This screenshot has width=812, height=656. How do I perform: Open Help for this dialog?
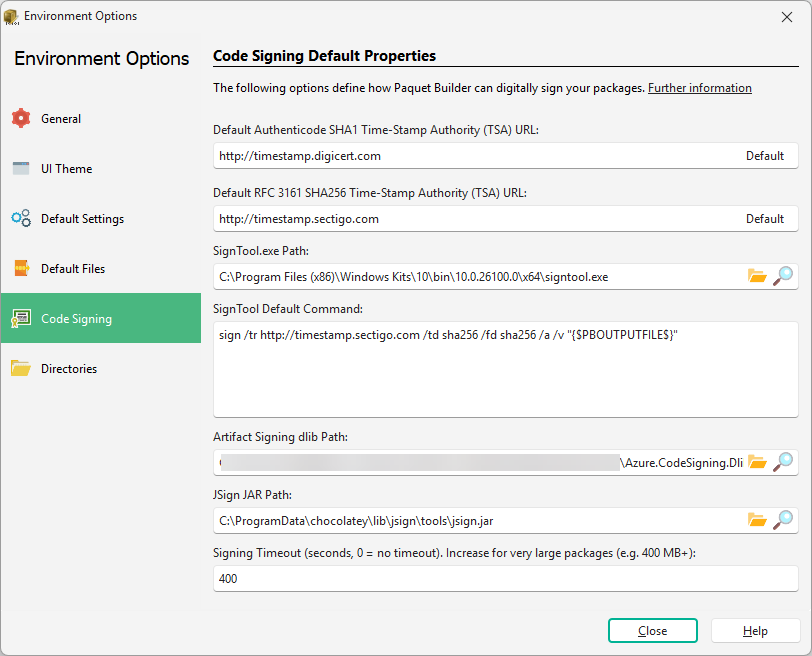[755, 631]
